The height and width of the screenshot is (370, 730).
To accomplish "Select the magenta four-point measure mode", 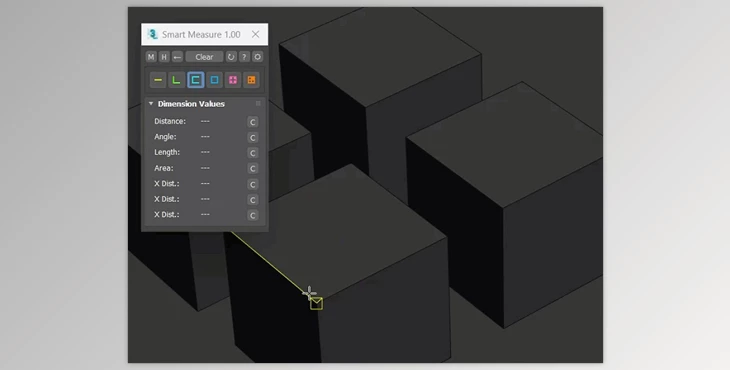I will click(x=233, y=80).
